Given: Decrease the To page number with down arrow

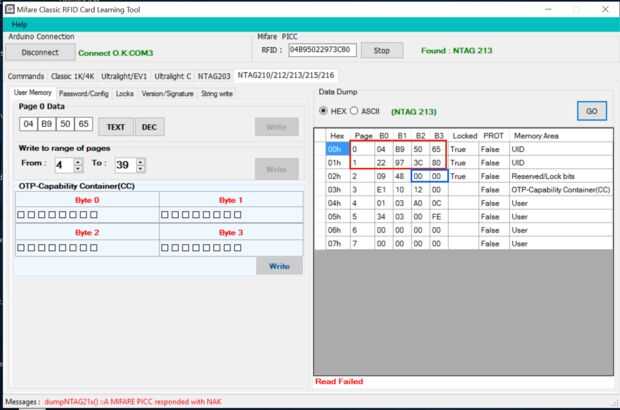Looking at the screenshot, I should 140,169.
